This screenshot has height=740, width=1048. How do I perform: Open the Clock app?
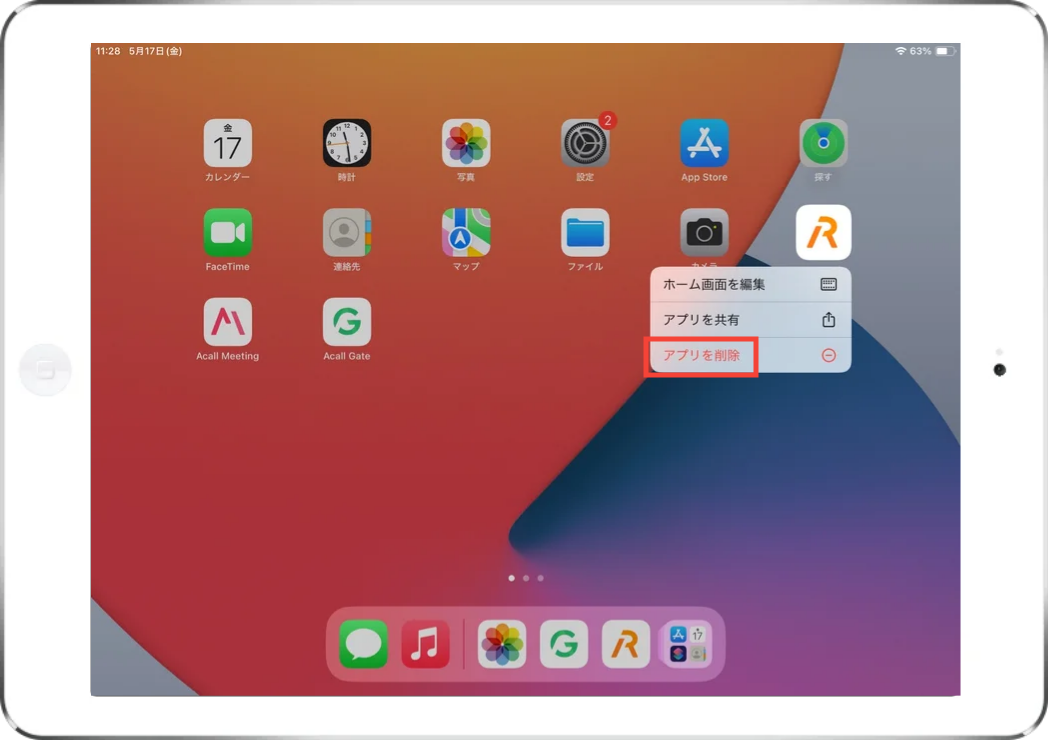pyautogui.click(x=346, y=143)
